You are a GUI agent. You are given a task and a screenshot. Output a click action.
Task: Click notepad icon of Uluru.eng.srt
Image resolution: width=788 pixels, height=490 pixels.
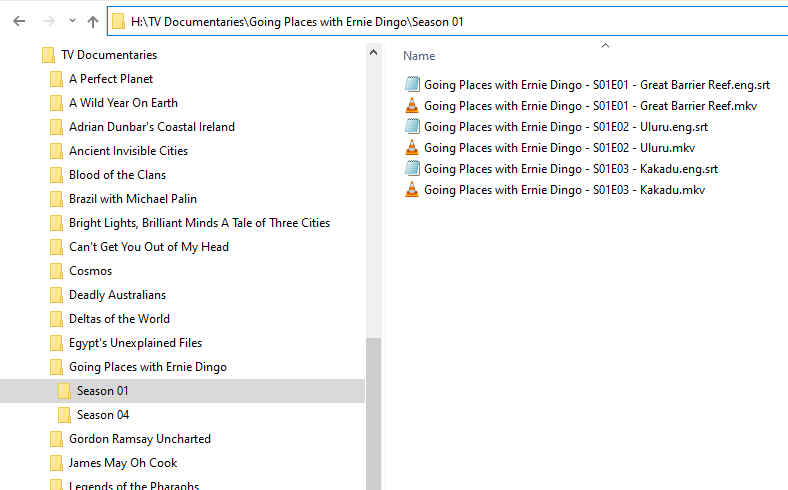(412, 126)
